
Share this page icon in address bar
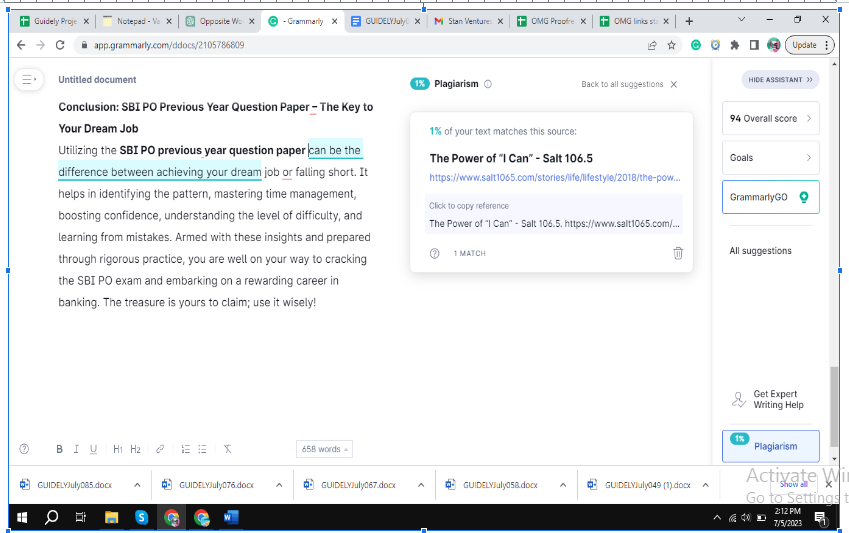coord(652,45)
